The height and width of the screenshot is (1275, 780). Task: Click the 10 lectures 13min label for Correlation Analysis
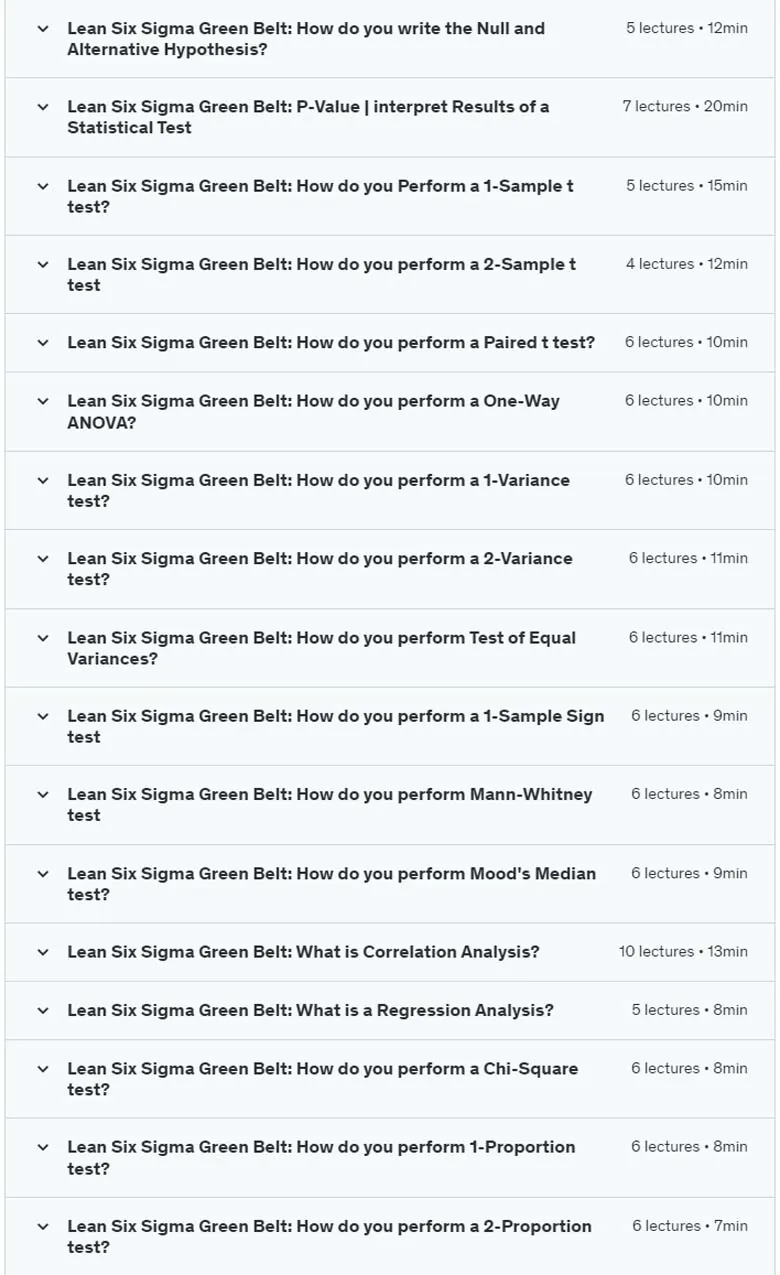click(x=683, y=952)
